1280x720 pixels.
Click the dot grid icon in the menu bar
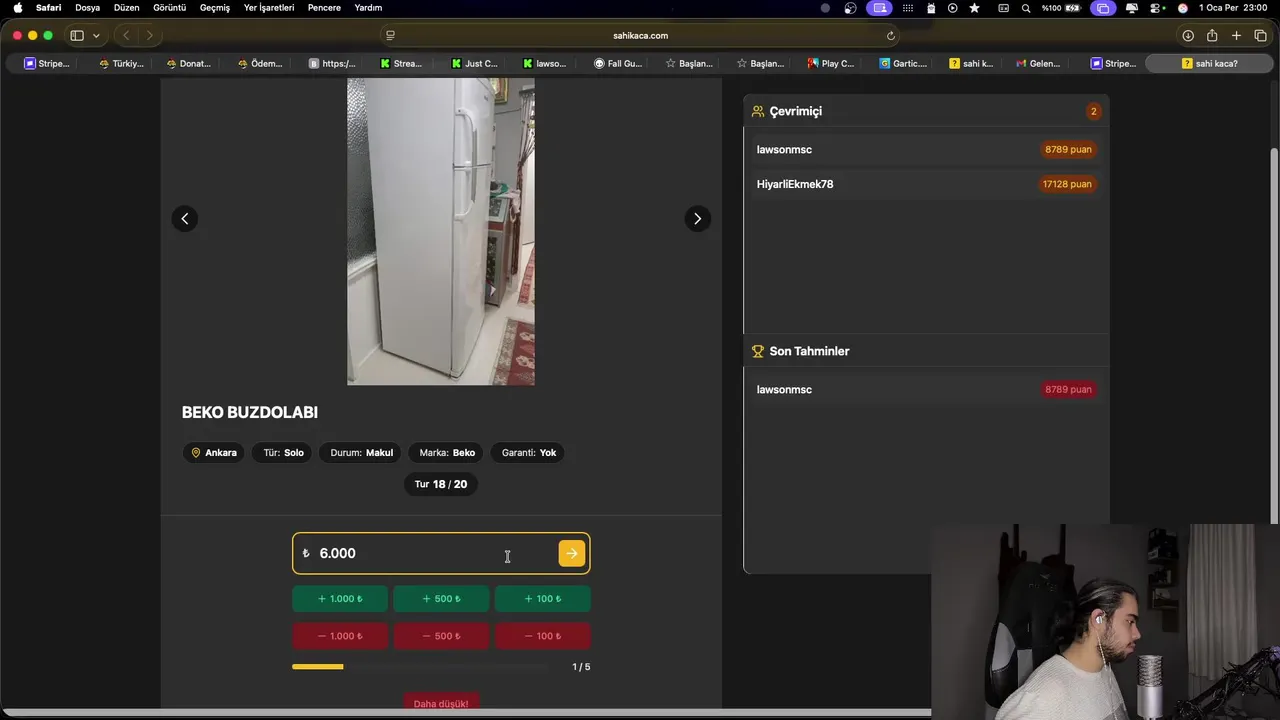[x=908, y=7]
